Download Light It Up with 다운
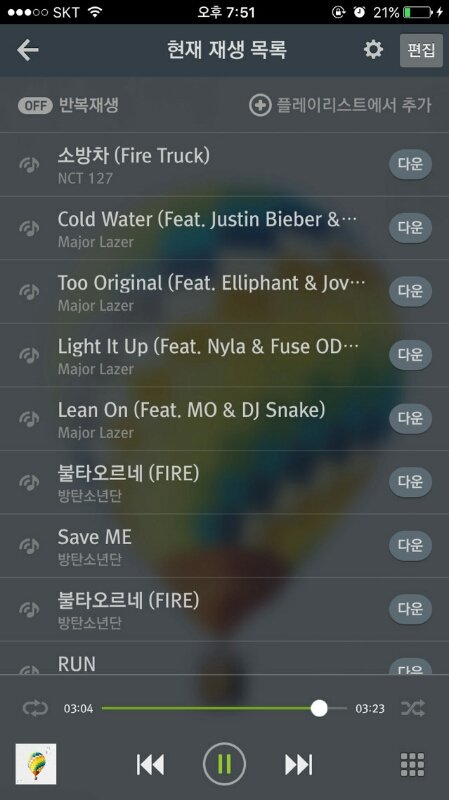The image size is (449, 800). (x=410, y=355)
